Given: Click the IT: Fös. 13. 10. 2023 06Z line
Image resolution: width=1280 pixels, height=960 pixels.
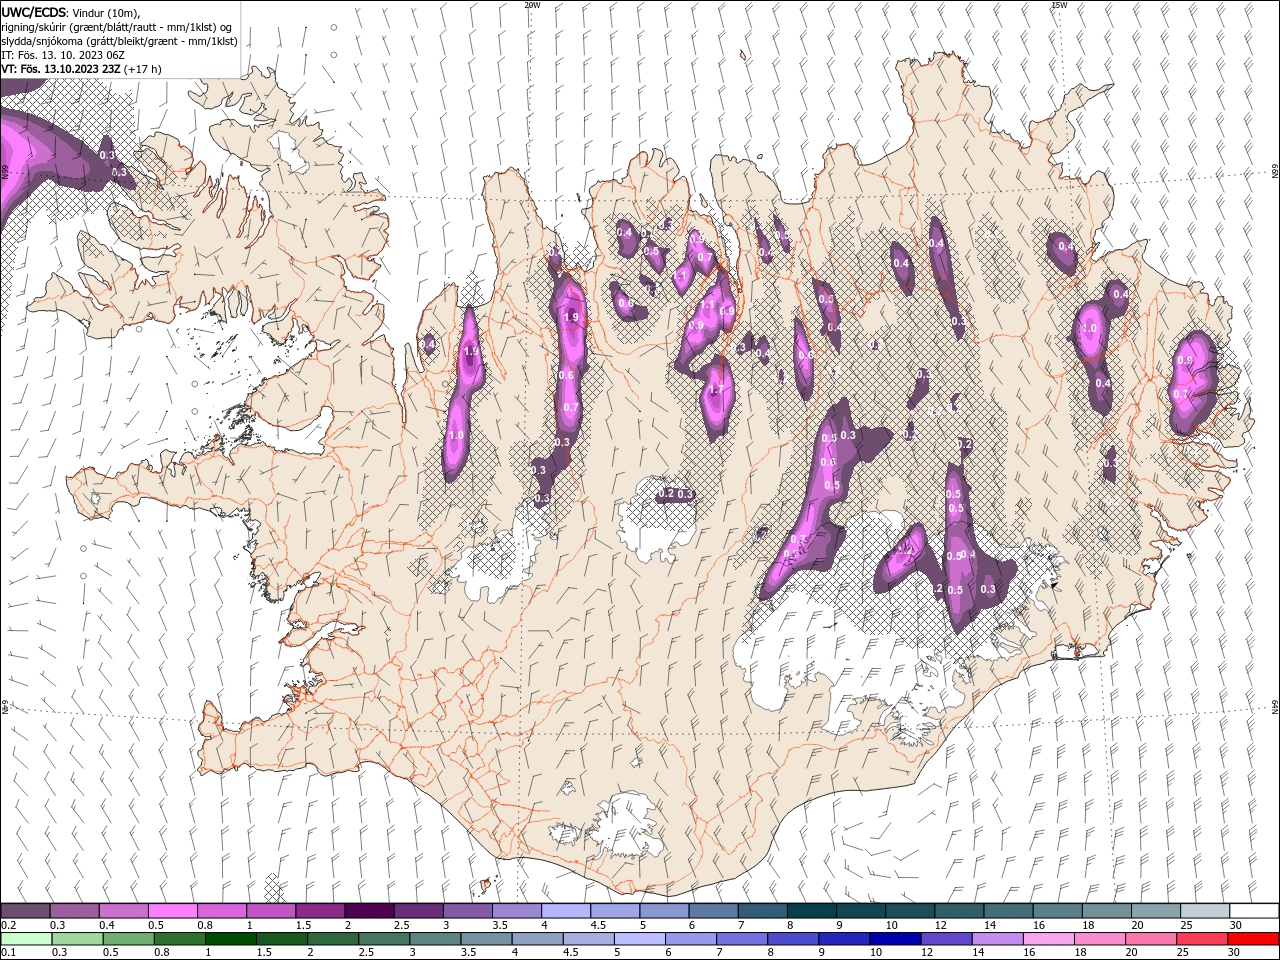Looking at the screenshot, I should (x=63, y=55).
